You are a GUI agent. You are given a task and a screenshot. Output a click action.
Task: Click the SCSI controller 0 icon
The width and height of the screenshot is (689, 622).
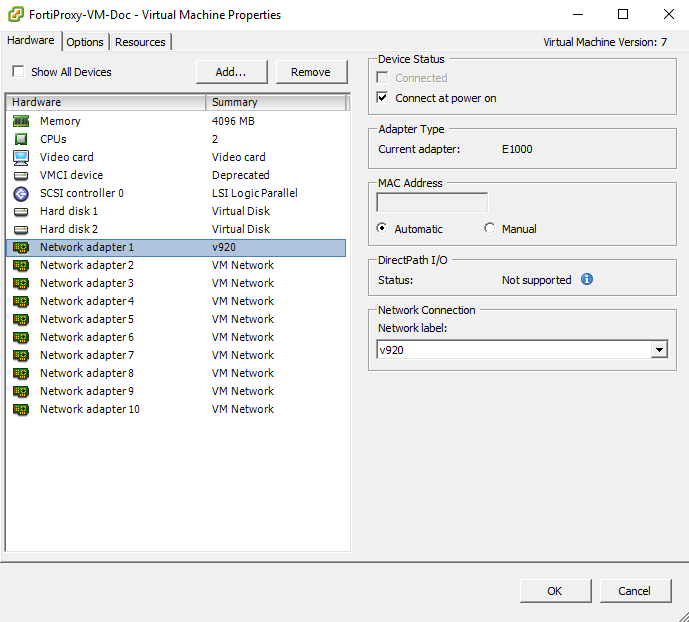click(21, 193)
